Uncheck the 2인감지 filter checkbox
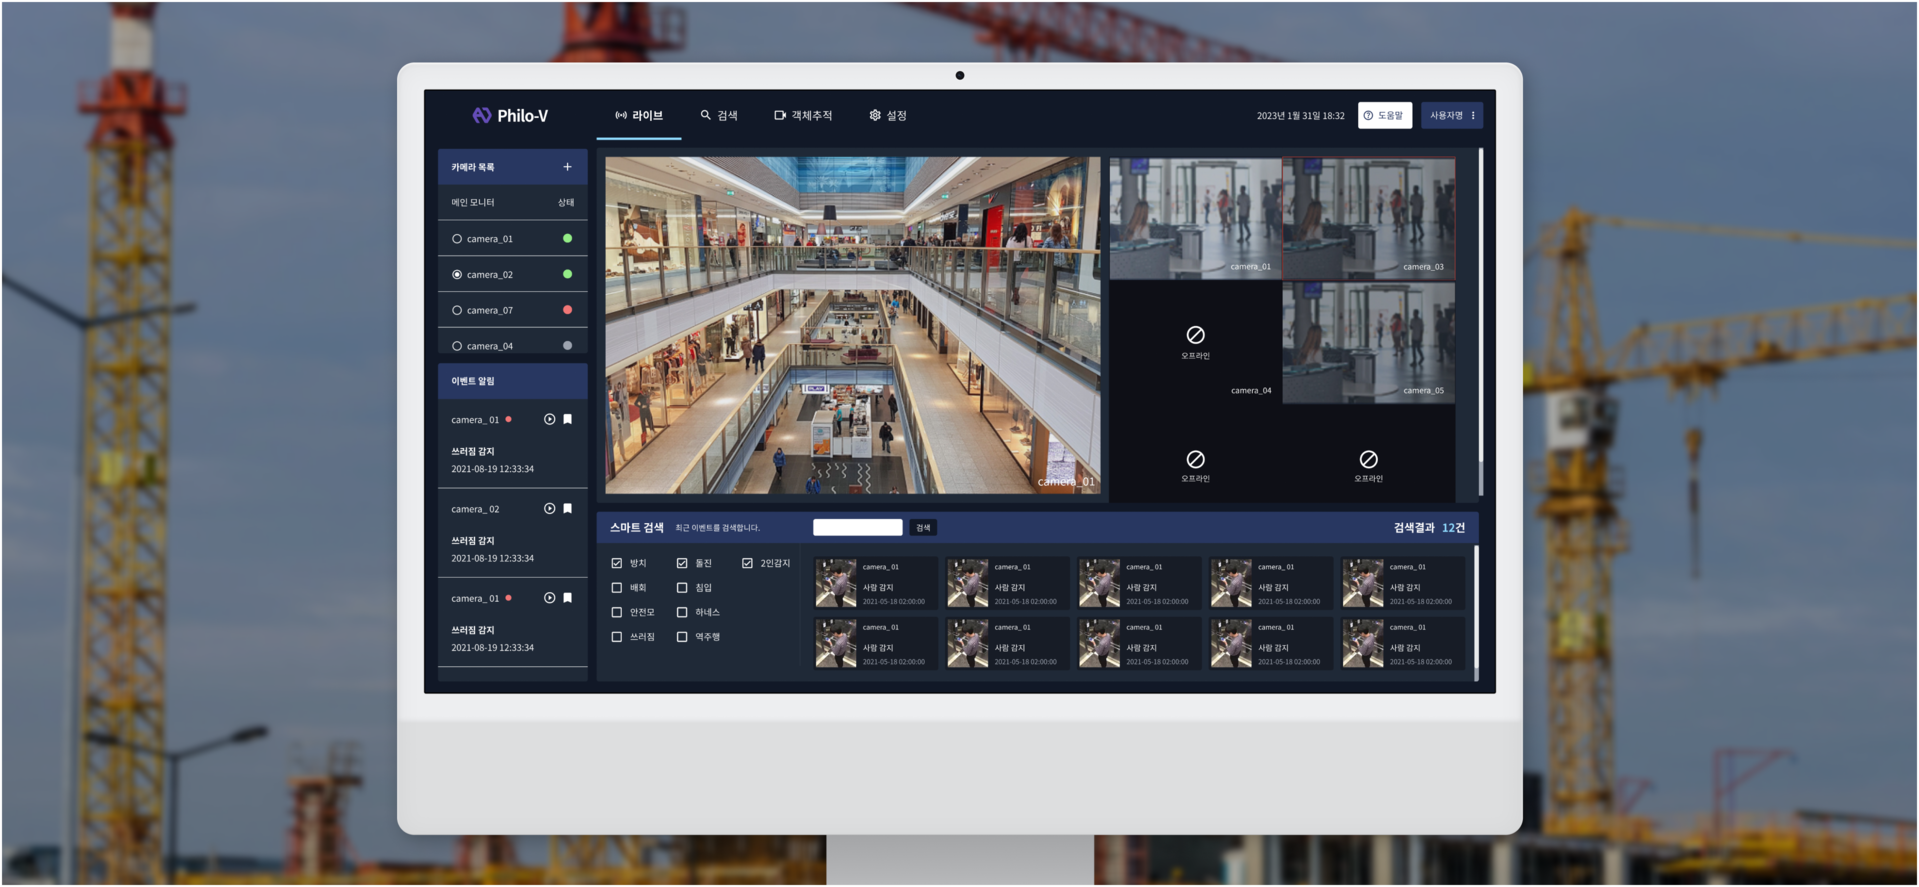 point(747,563)
